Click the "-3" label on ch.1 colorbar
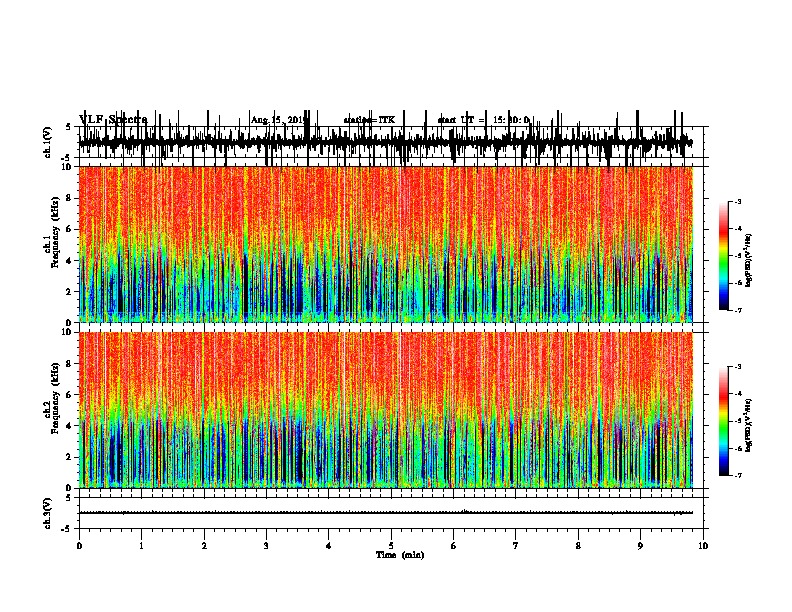Image resolution: width=792 pixels, height=612 pixels. 737,201
